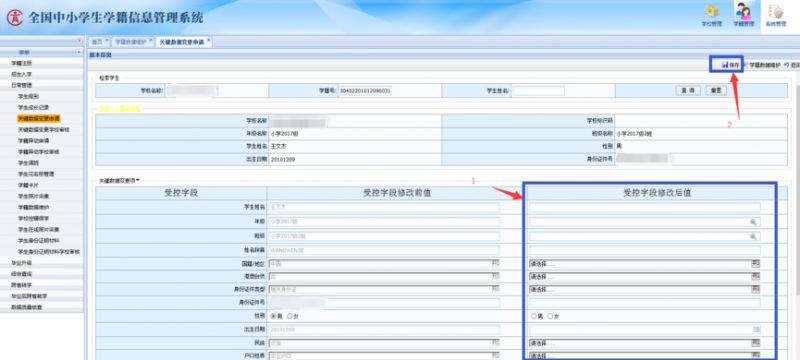Open 系统管理 gear icon in header
800x360 pixels.
click(776, 15)
